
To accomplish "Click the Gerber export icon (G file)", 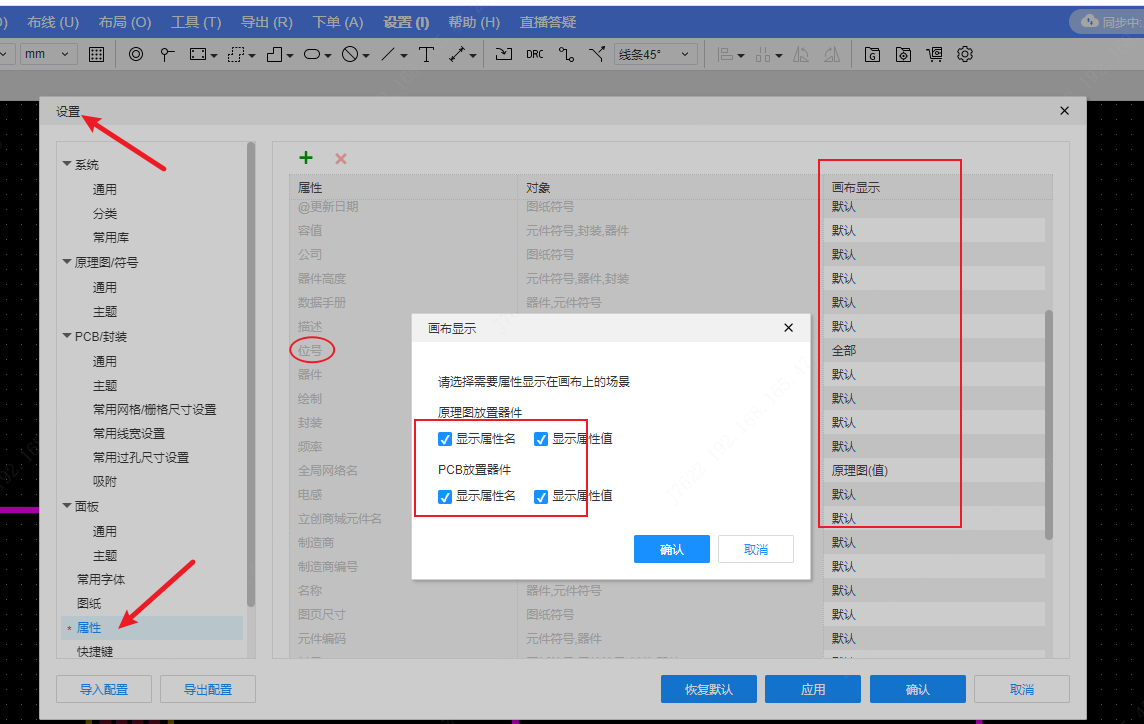I will (872, 54).
